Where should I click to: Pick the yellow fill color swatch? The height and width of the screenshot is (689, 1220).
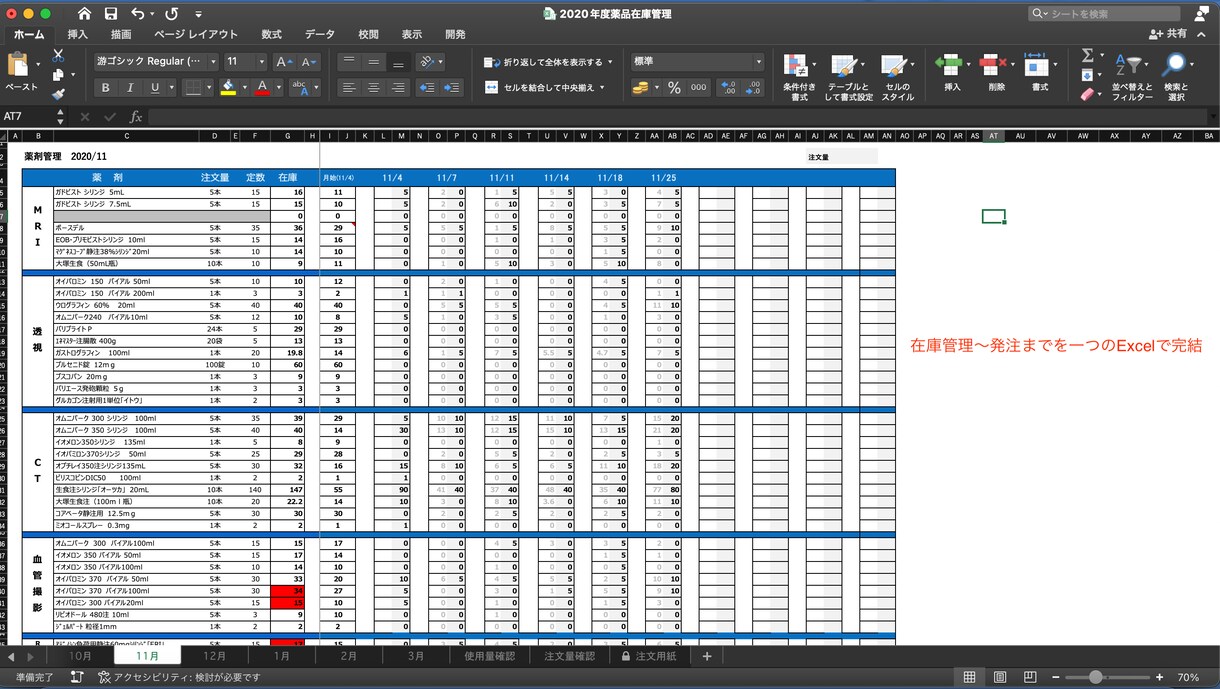tap(227, 88)
